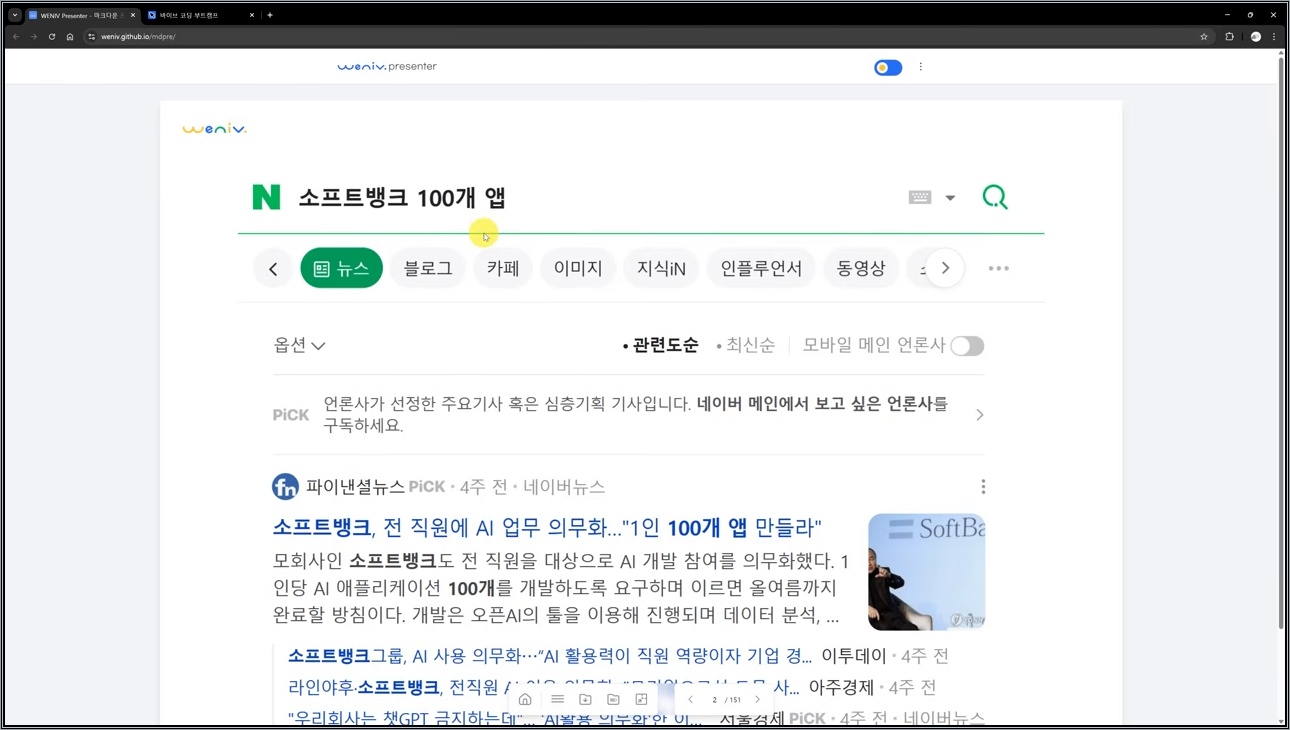Select the 카페 tab
This screenshot has height=730, width=1290.
[x=503, y=268]
